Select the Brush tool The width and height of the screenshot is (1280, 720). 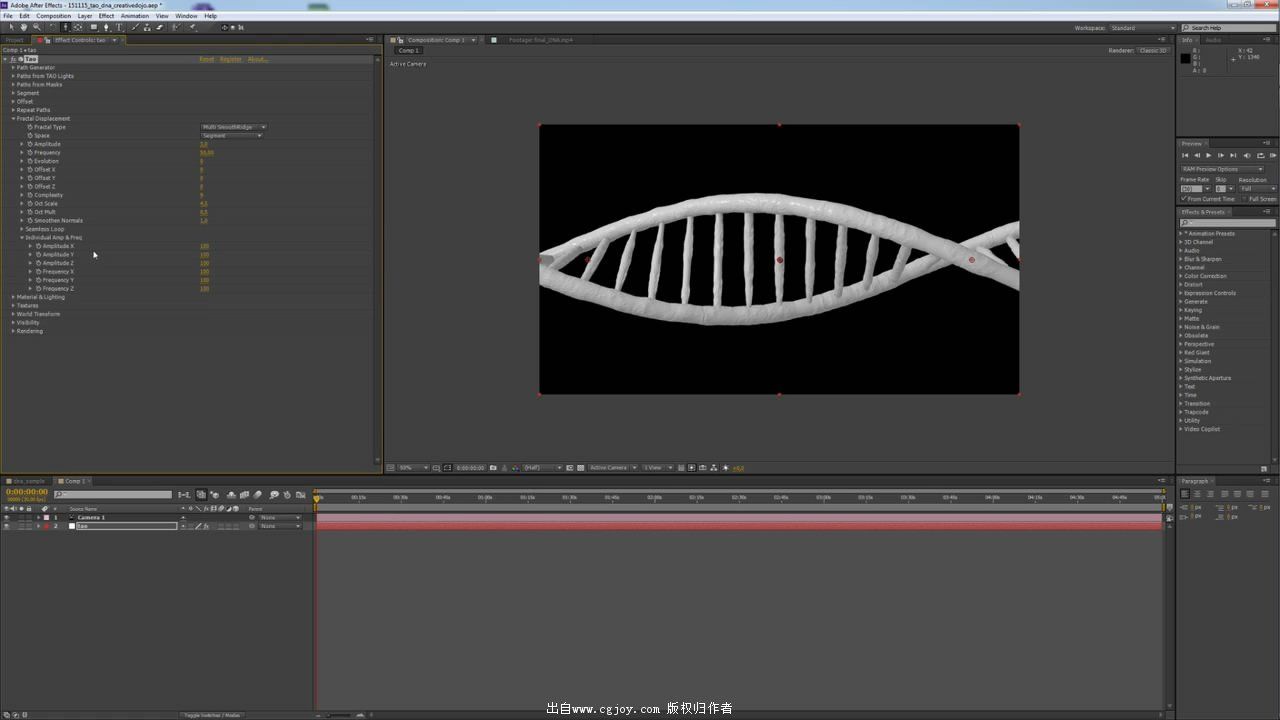click(x=135, y=28)
